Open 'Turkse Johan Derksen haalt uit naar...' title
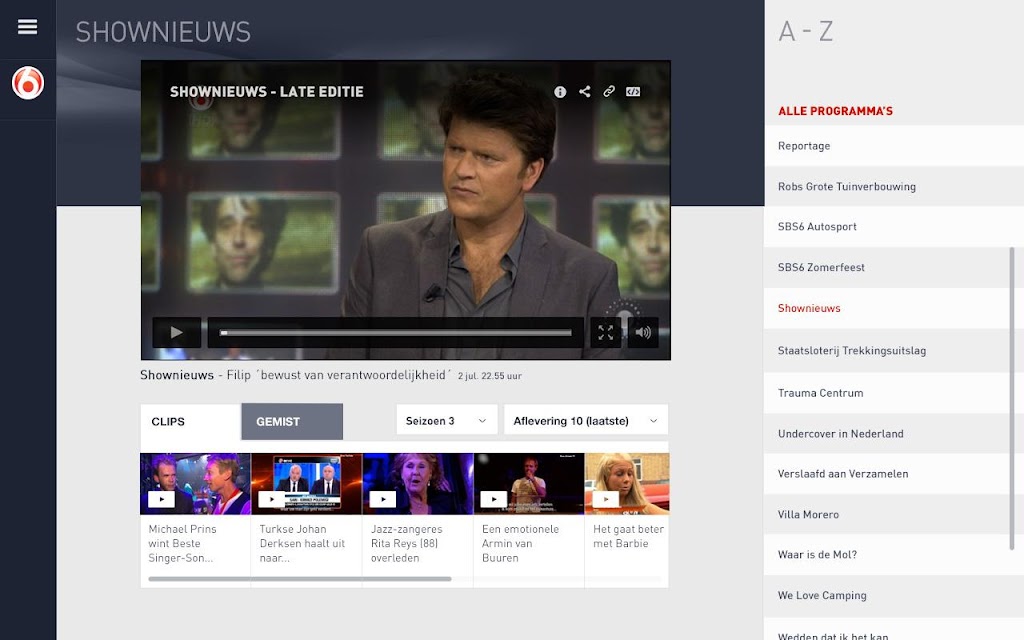1024x640 pixels. click(x=302, y=543)
